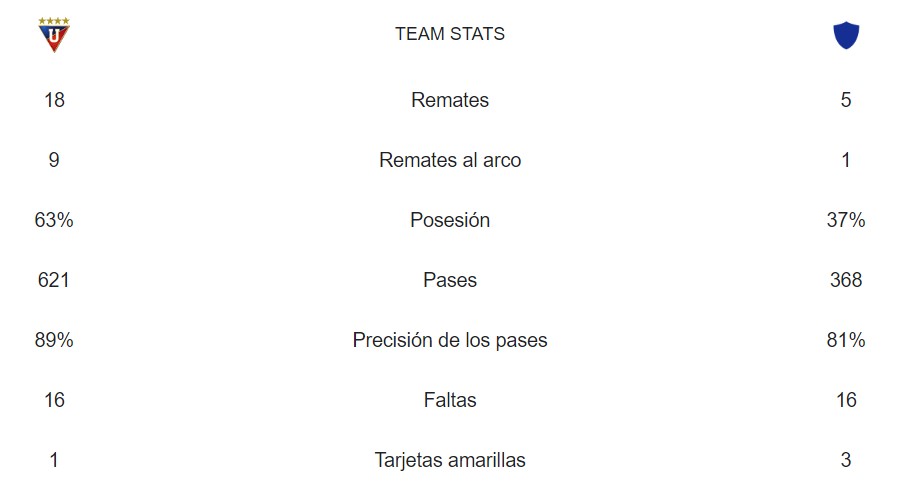Select the TEAM STATS heading

[x=450, y=34]
